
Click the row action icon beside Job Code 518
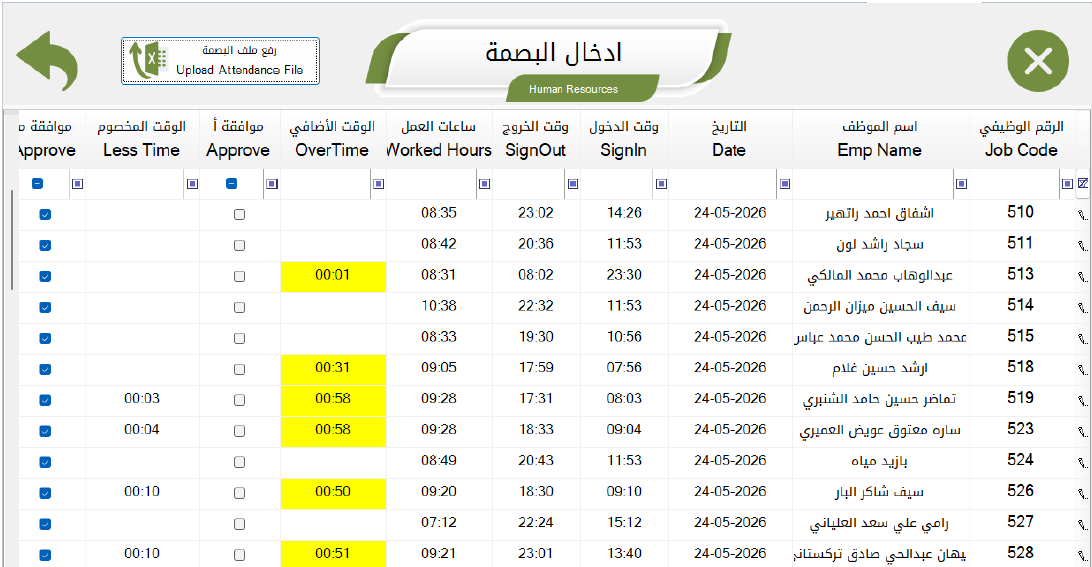(1082, 370)
